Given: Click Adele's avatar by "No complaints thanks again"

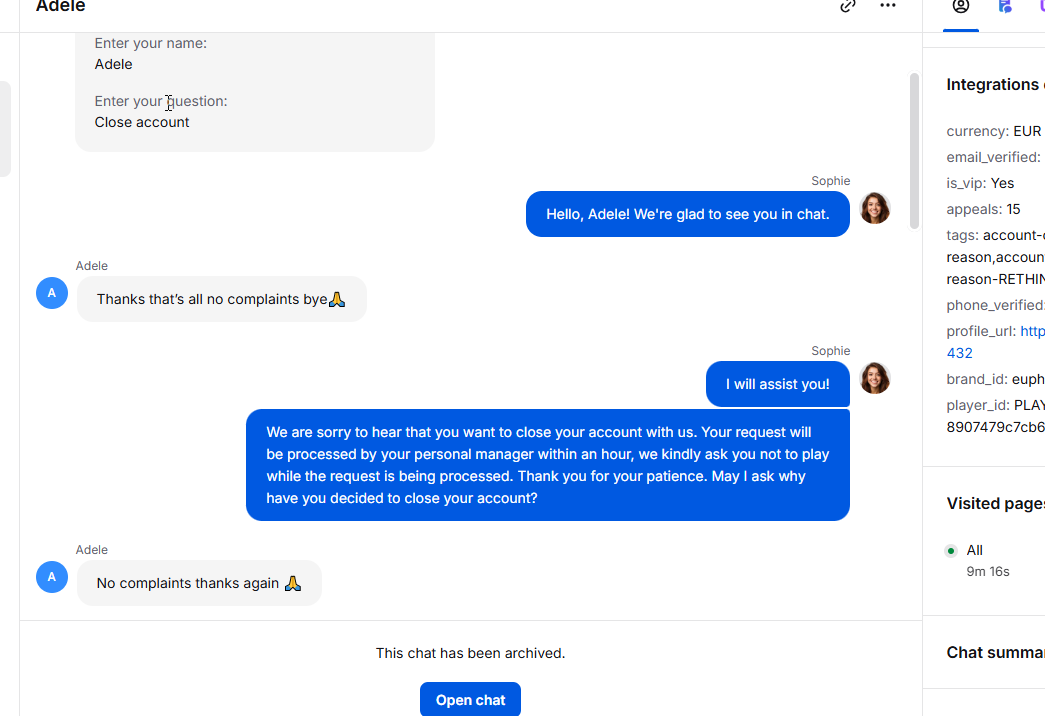Looking at the screenshot, I should tap(52, 577).
